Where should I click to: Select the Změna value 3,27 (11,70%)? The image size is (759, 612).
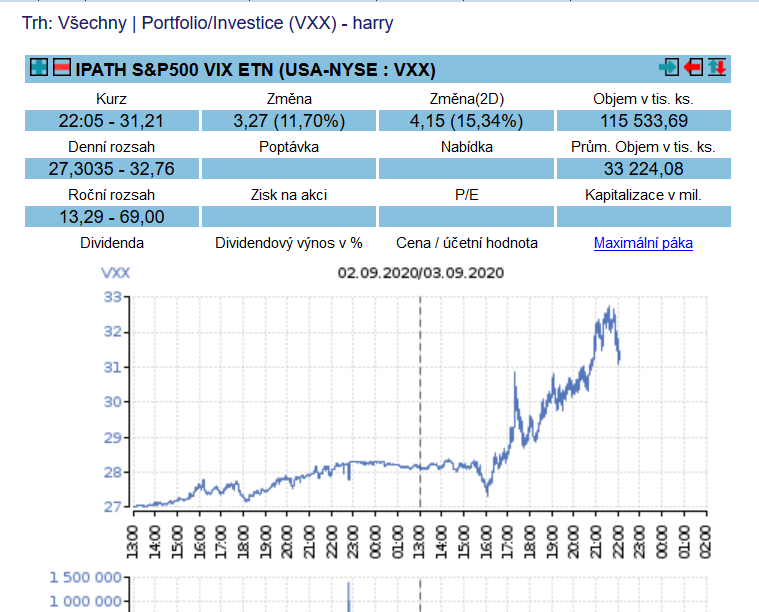click(289, 121)
